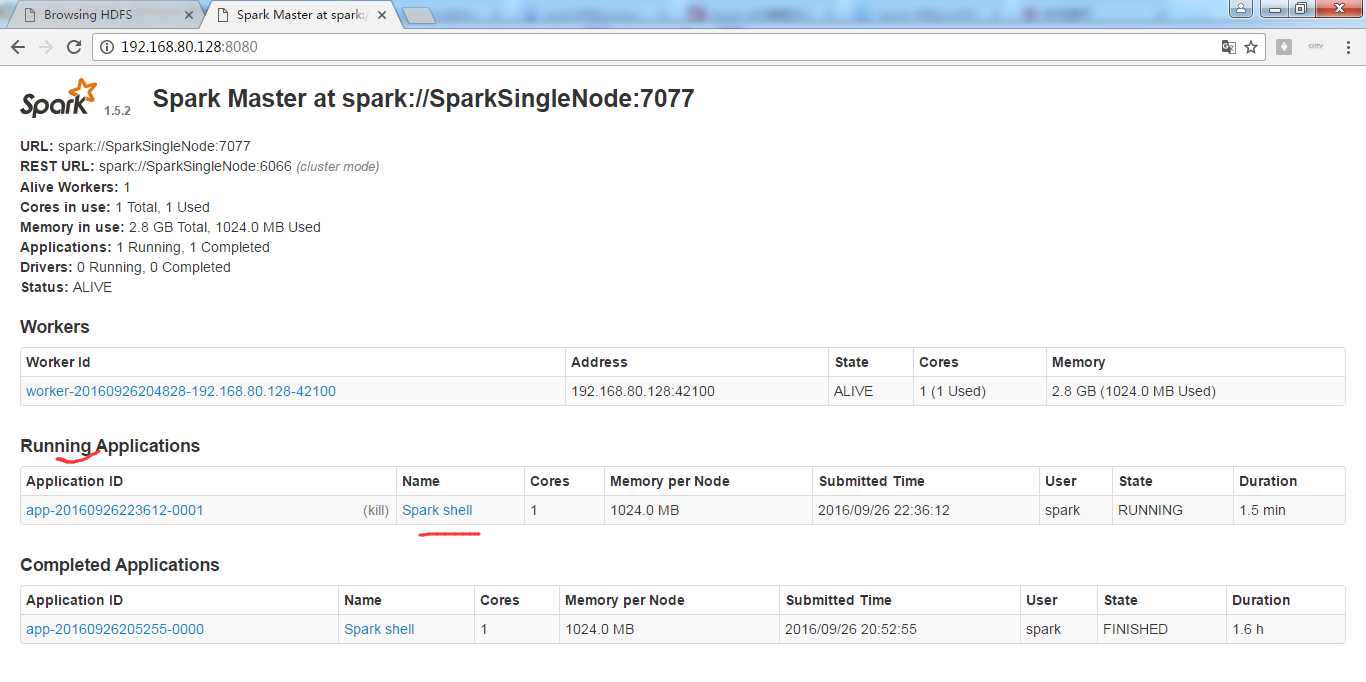The width and height of the screenshot is (1366, 682).
Task: Kill the running application
Action: click(x=376, y=510)
